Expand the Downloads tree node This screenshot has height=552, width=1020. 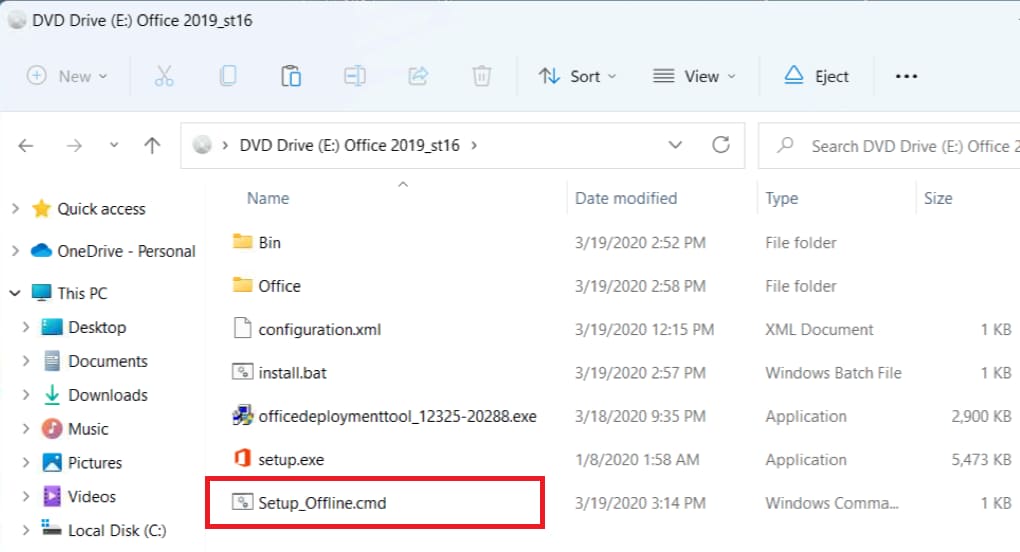26,395
